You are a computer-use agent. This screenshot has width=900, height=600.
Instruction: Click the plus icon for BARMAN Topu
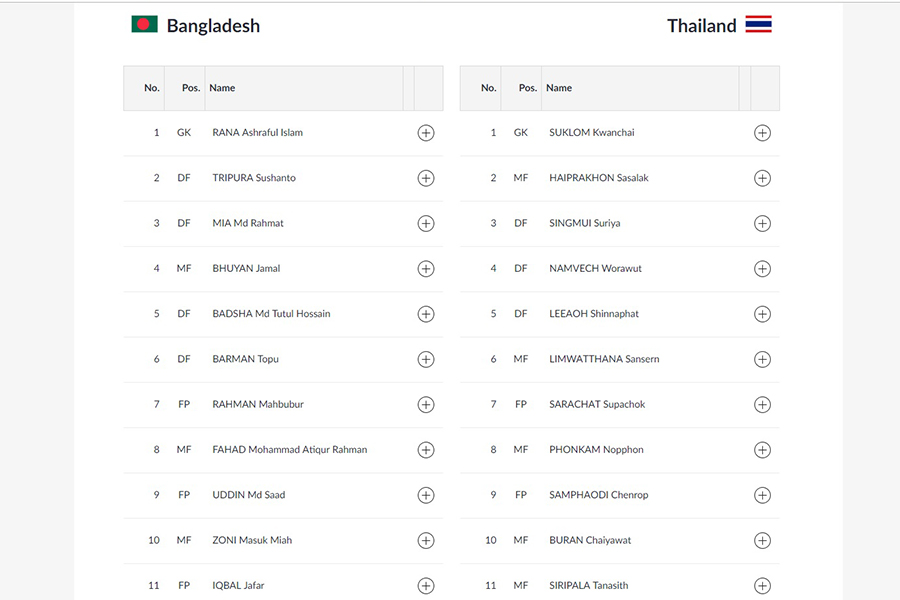(x=425, y=359)
